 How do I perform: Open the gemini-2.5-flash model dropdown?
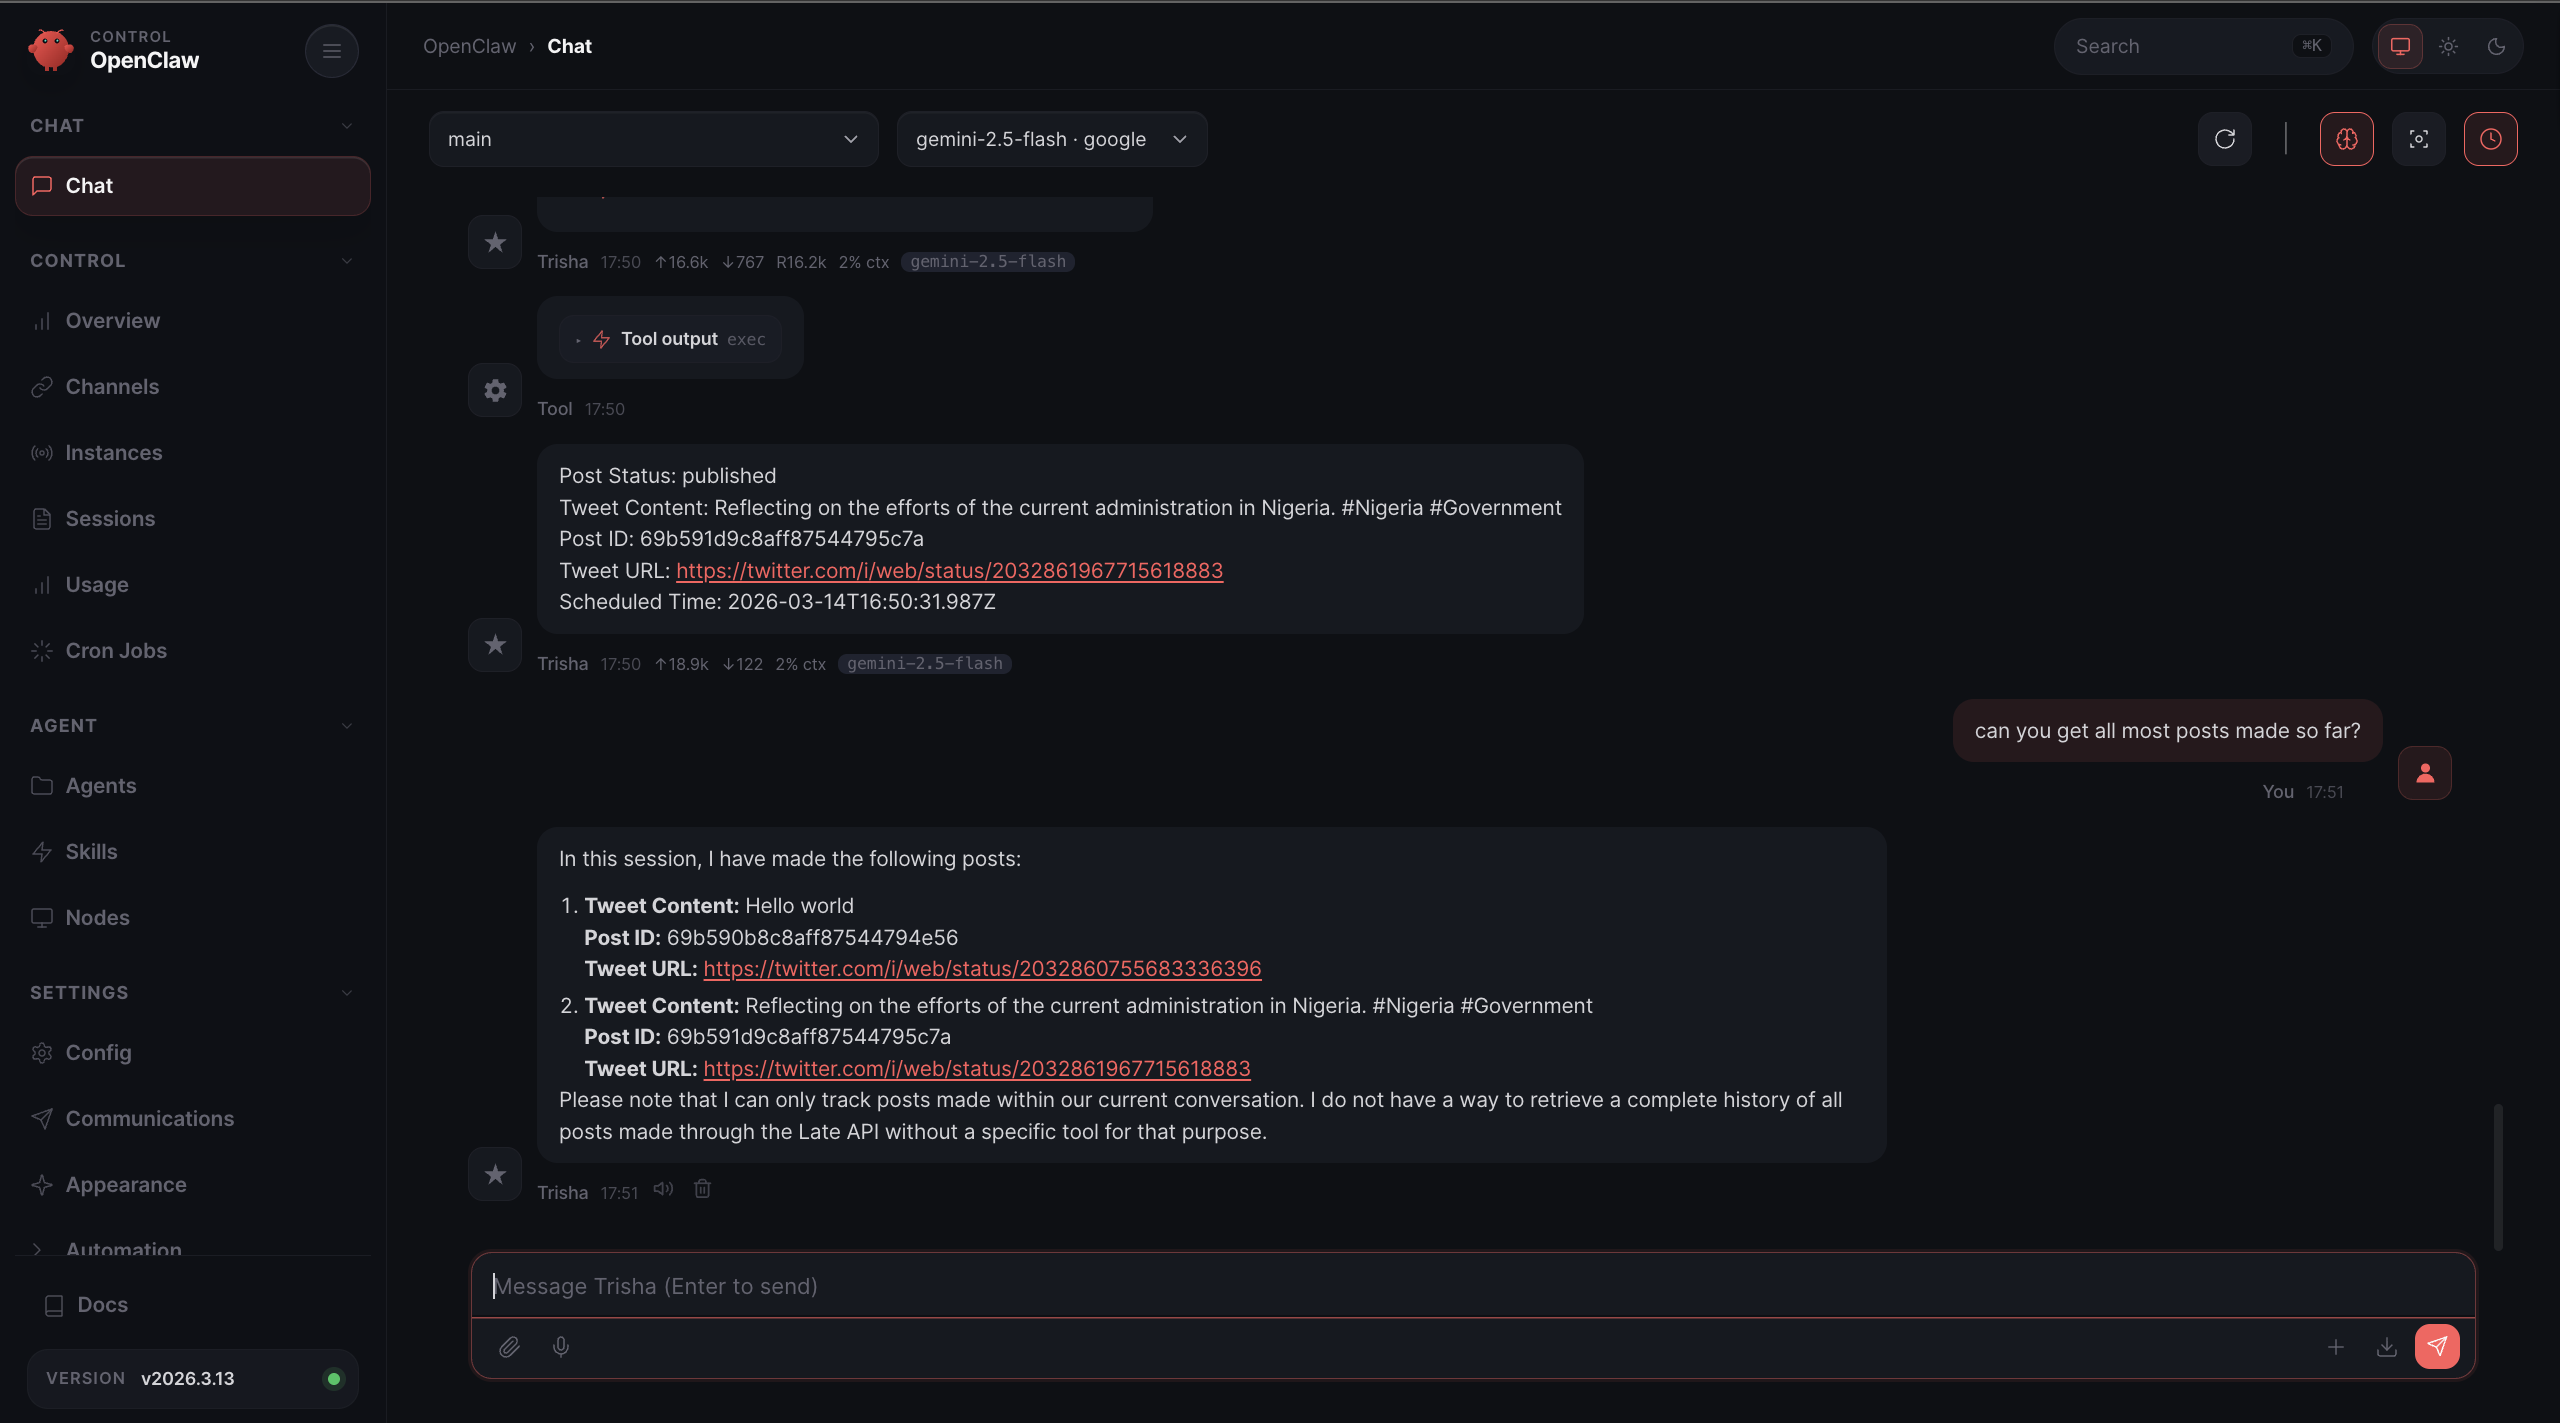coord(1051,139)
